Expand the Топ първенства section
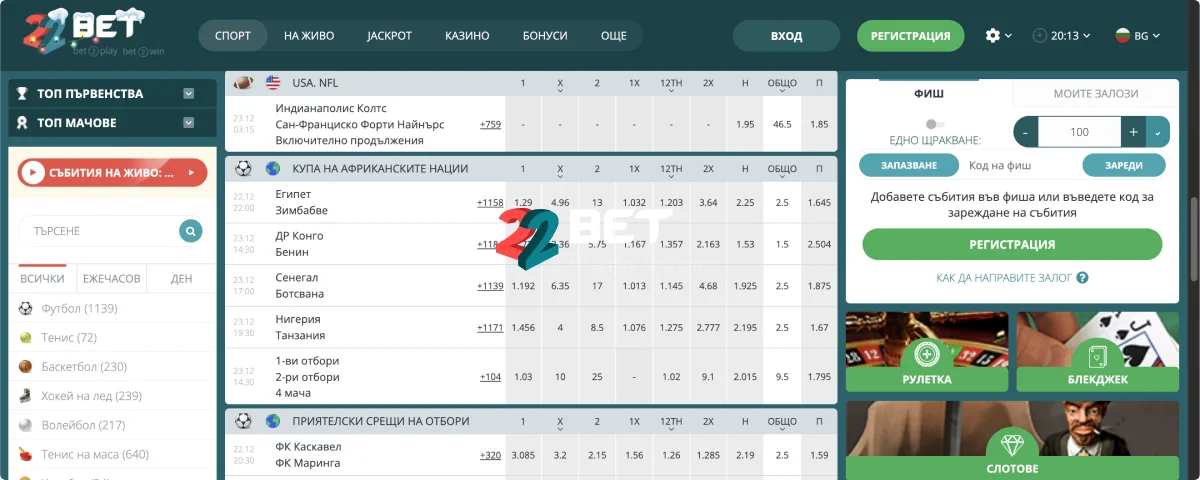1200x480 pixels. (x=189, y=93)
